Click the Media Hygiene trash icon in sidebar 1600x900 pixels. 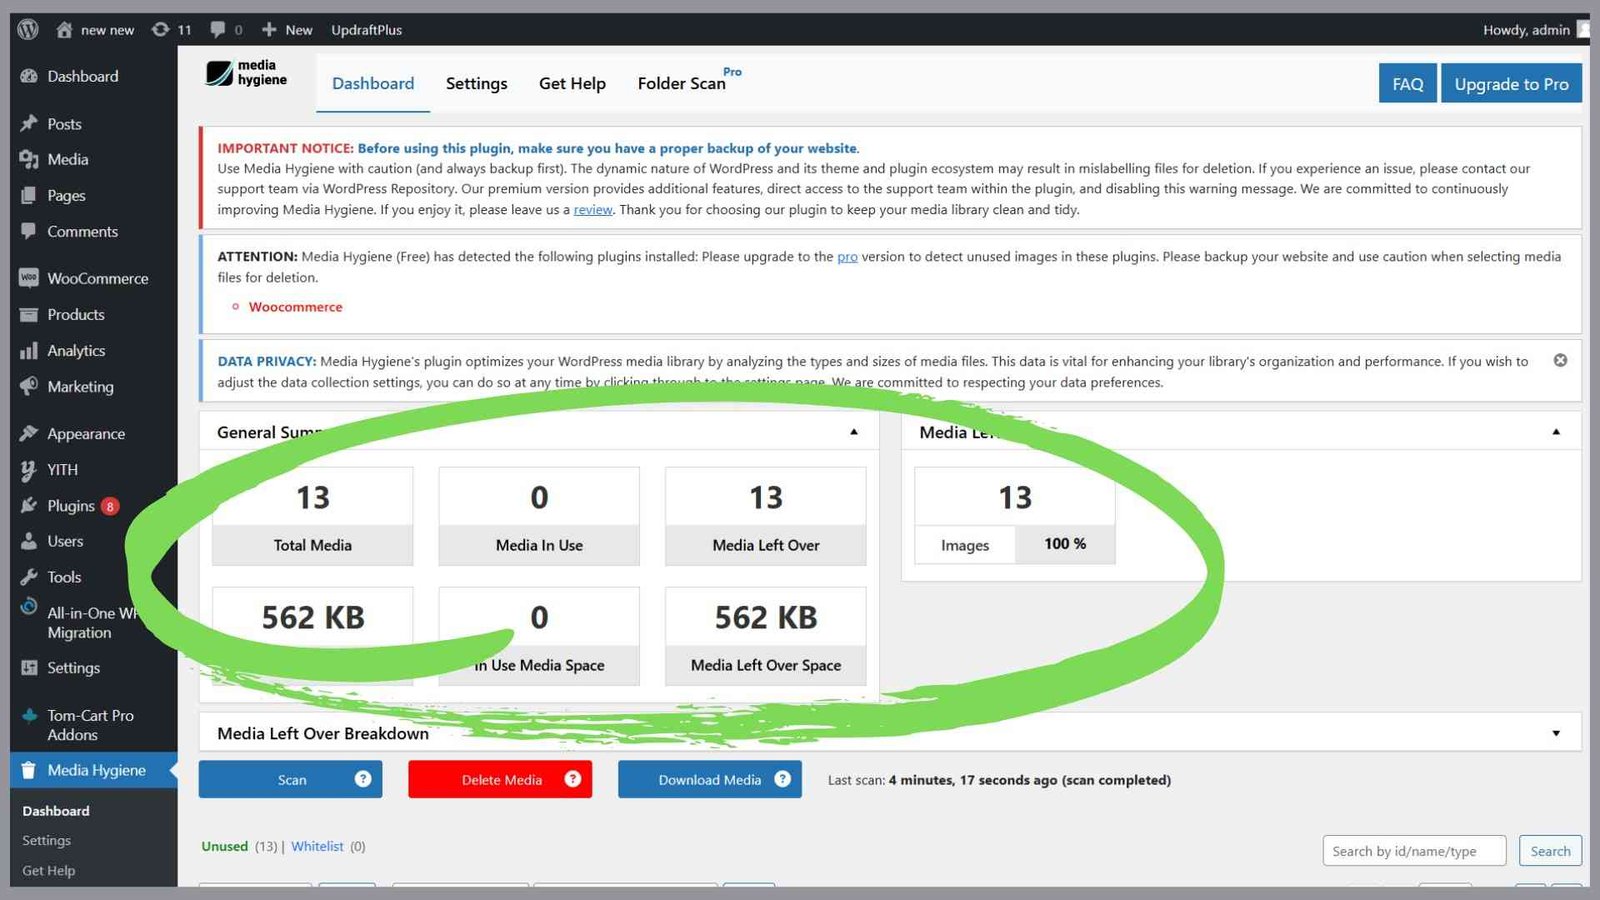point(29,770)
